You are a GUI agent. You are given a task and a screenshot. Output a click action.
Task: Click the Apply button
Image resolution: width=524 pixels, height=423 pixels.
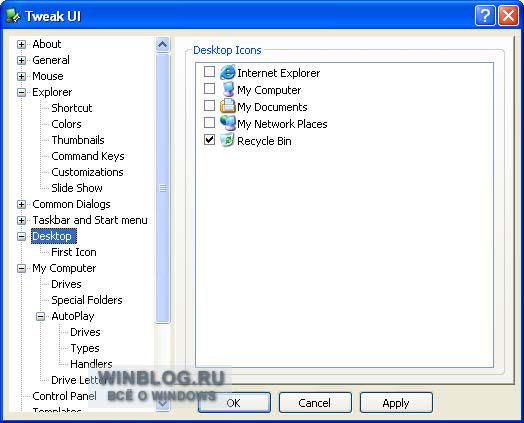pos(396,403)
